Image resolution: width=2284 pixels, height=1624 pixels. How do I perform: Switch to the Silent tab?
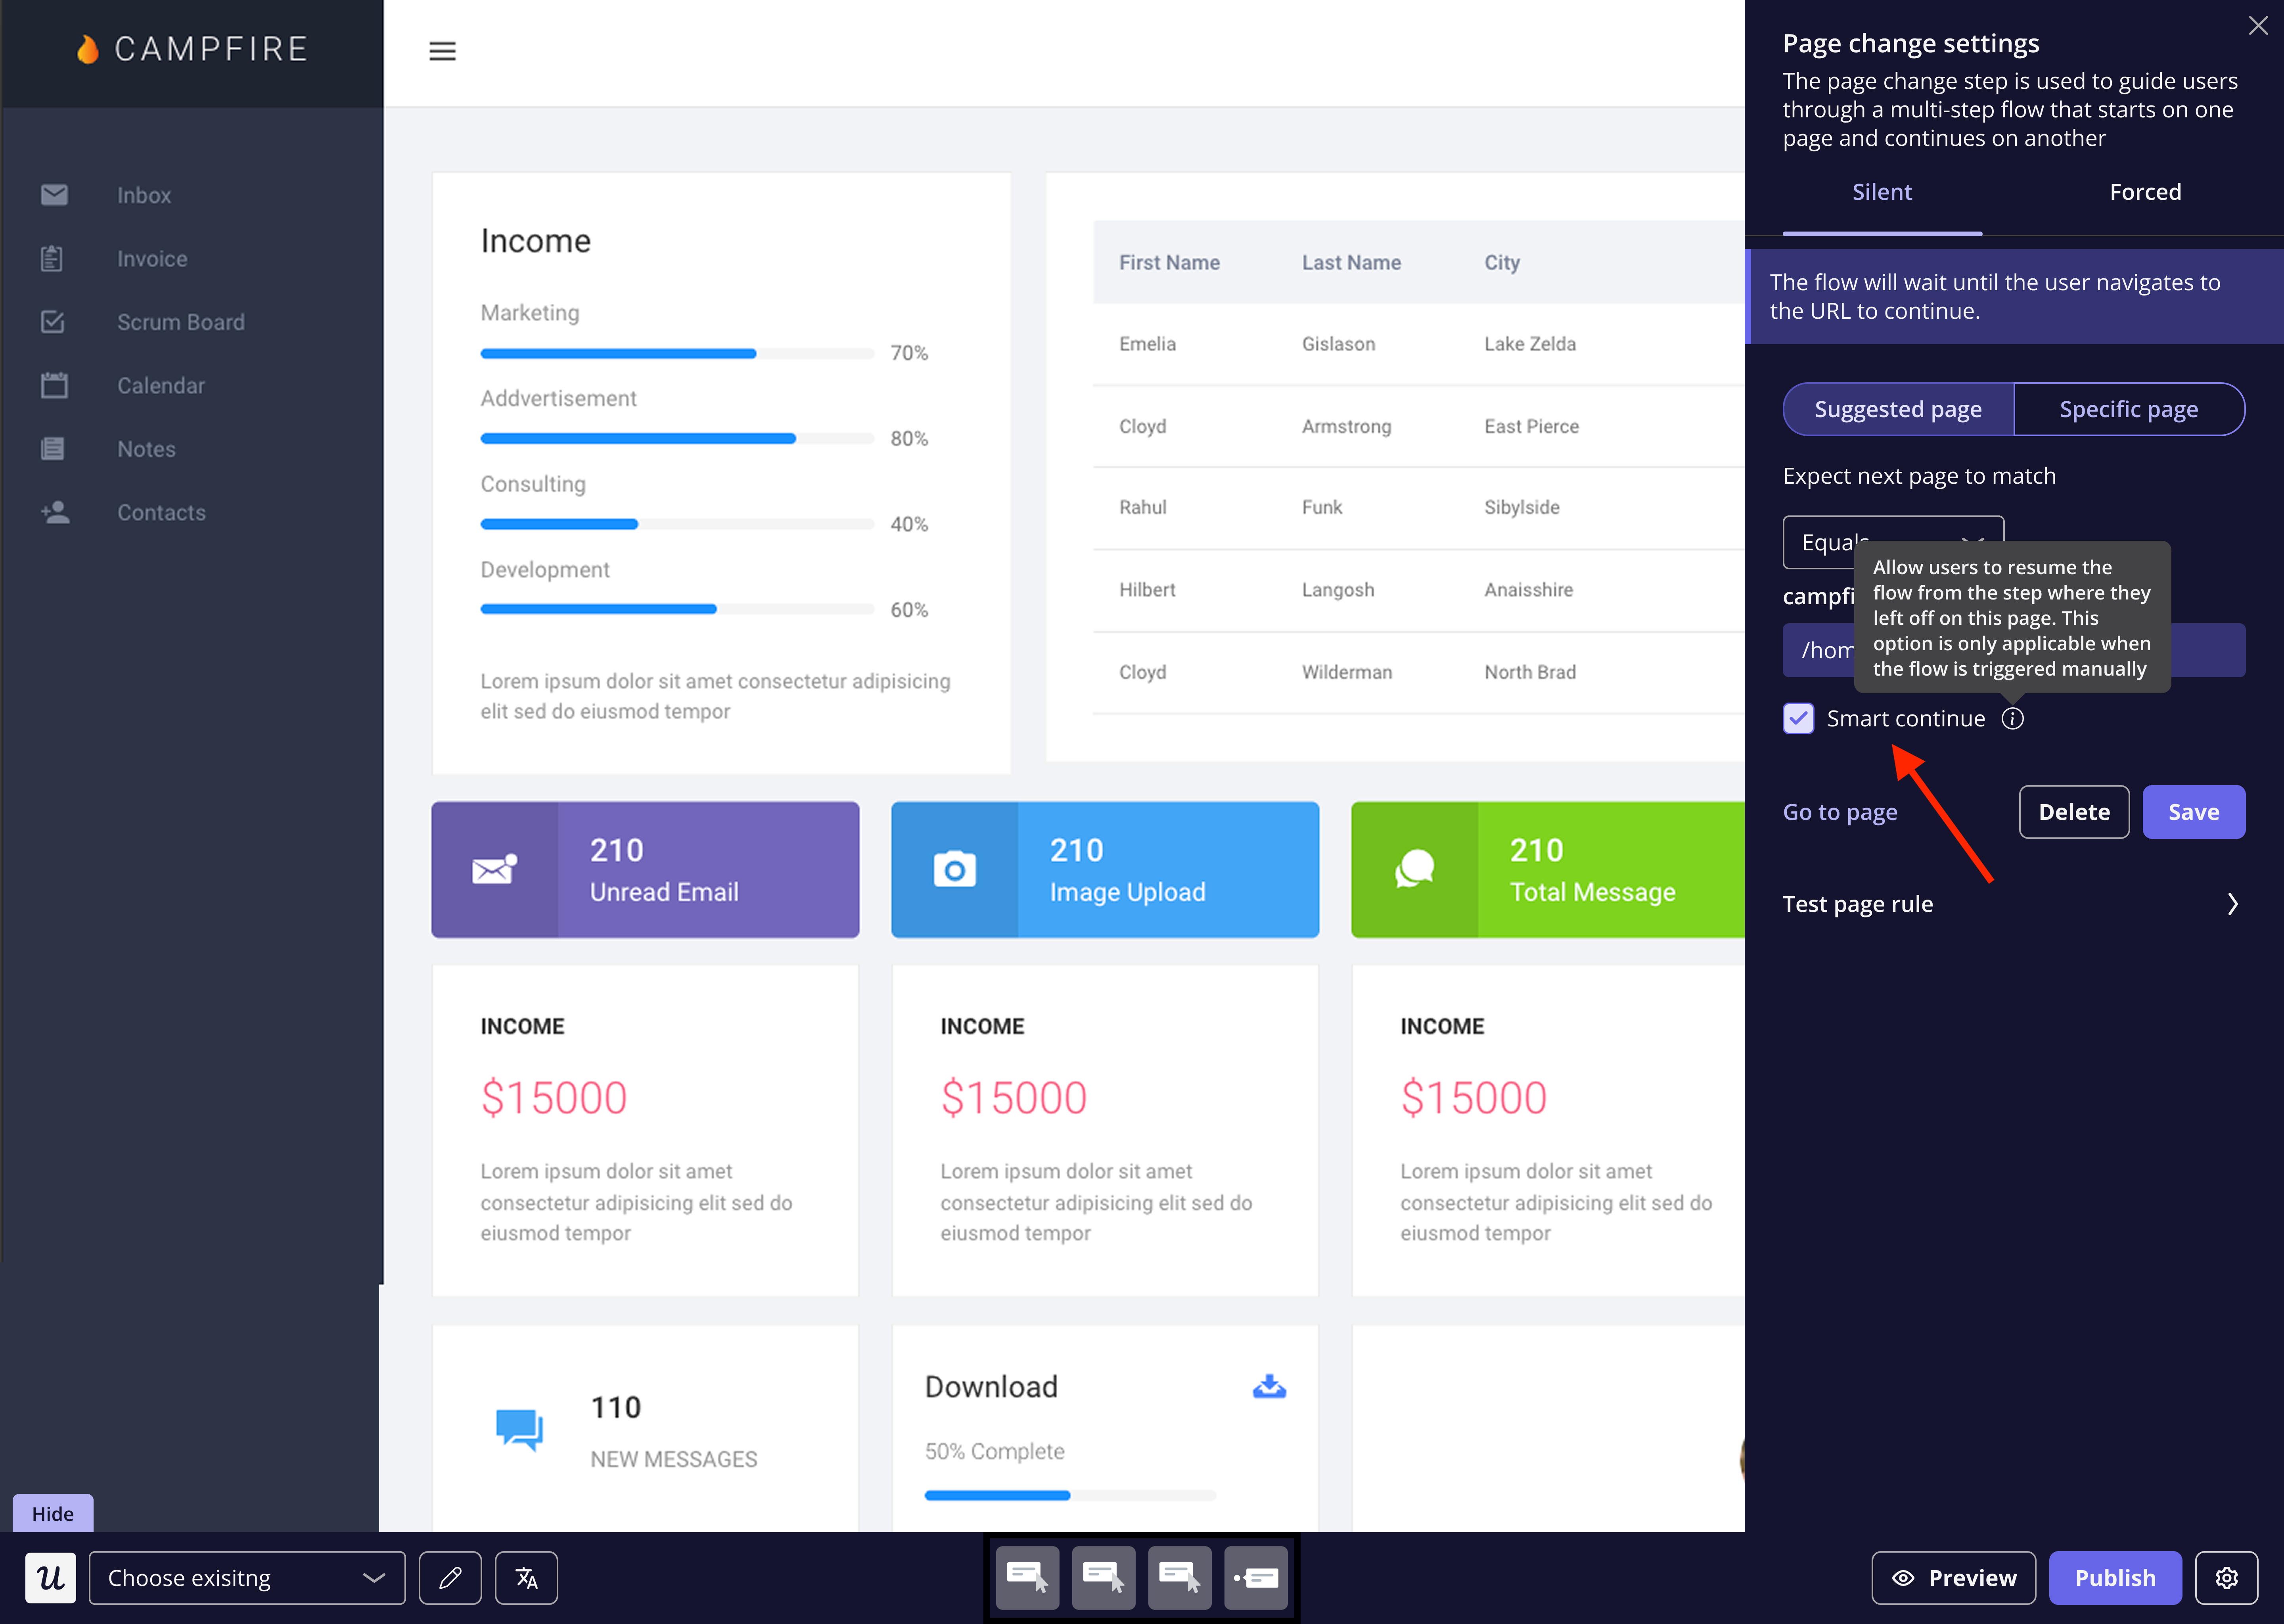1882,192
